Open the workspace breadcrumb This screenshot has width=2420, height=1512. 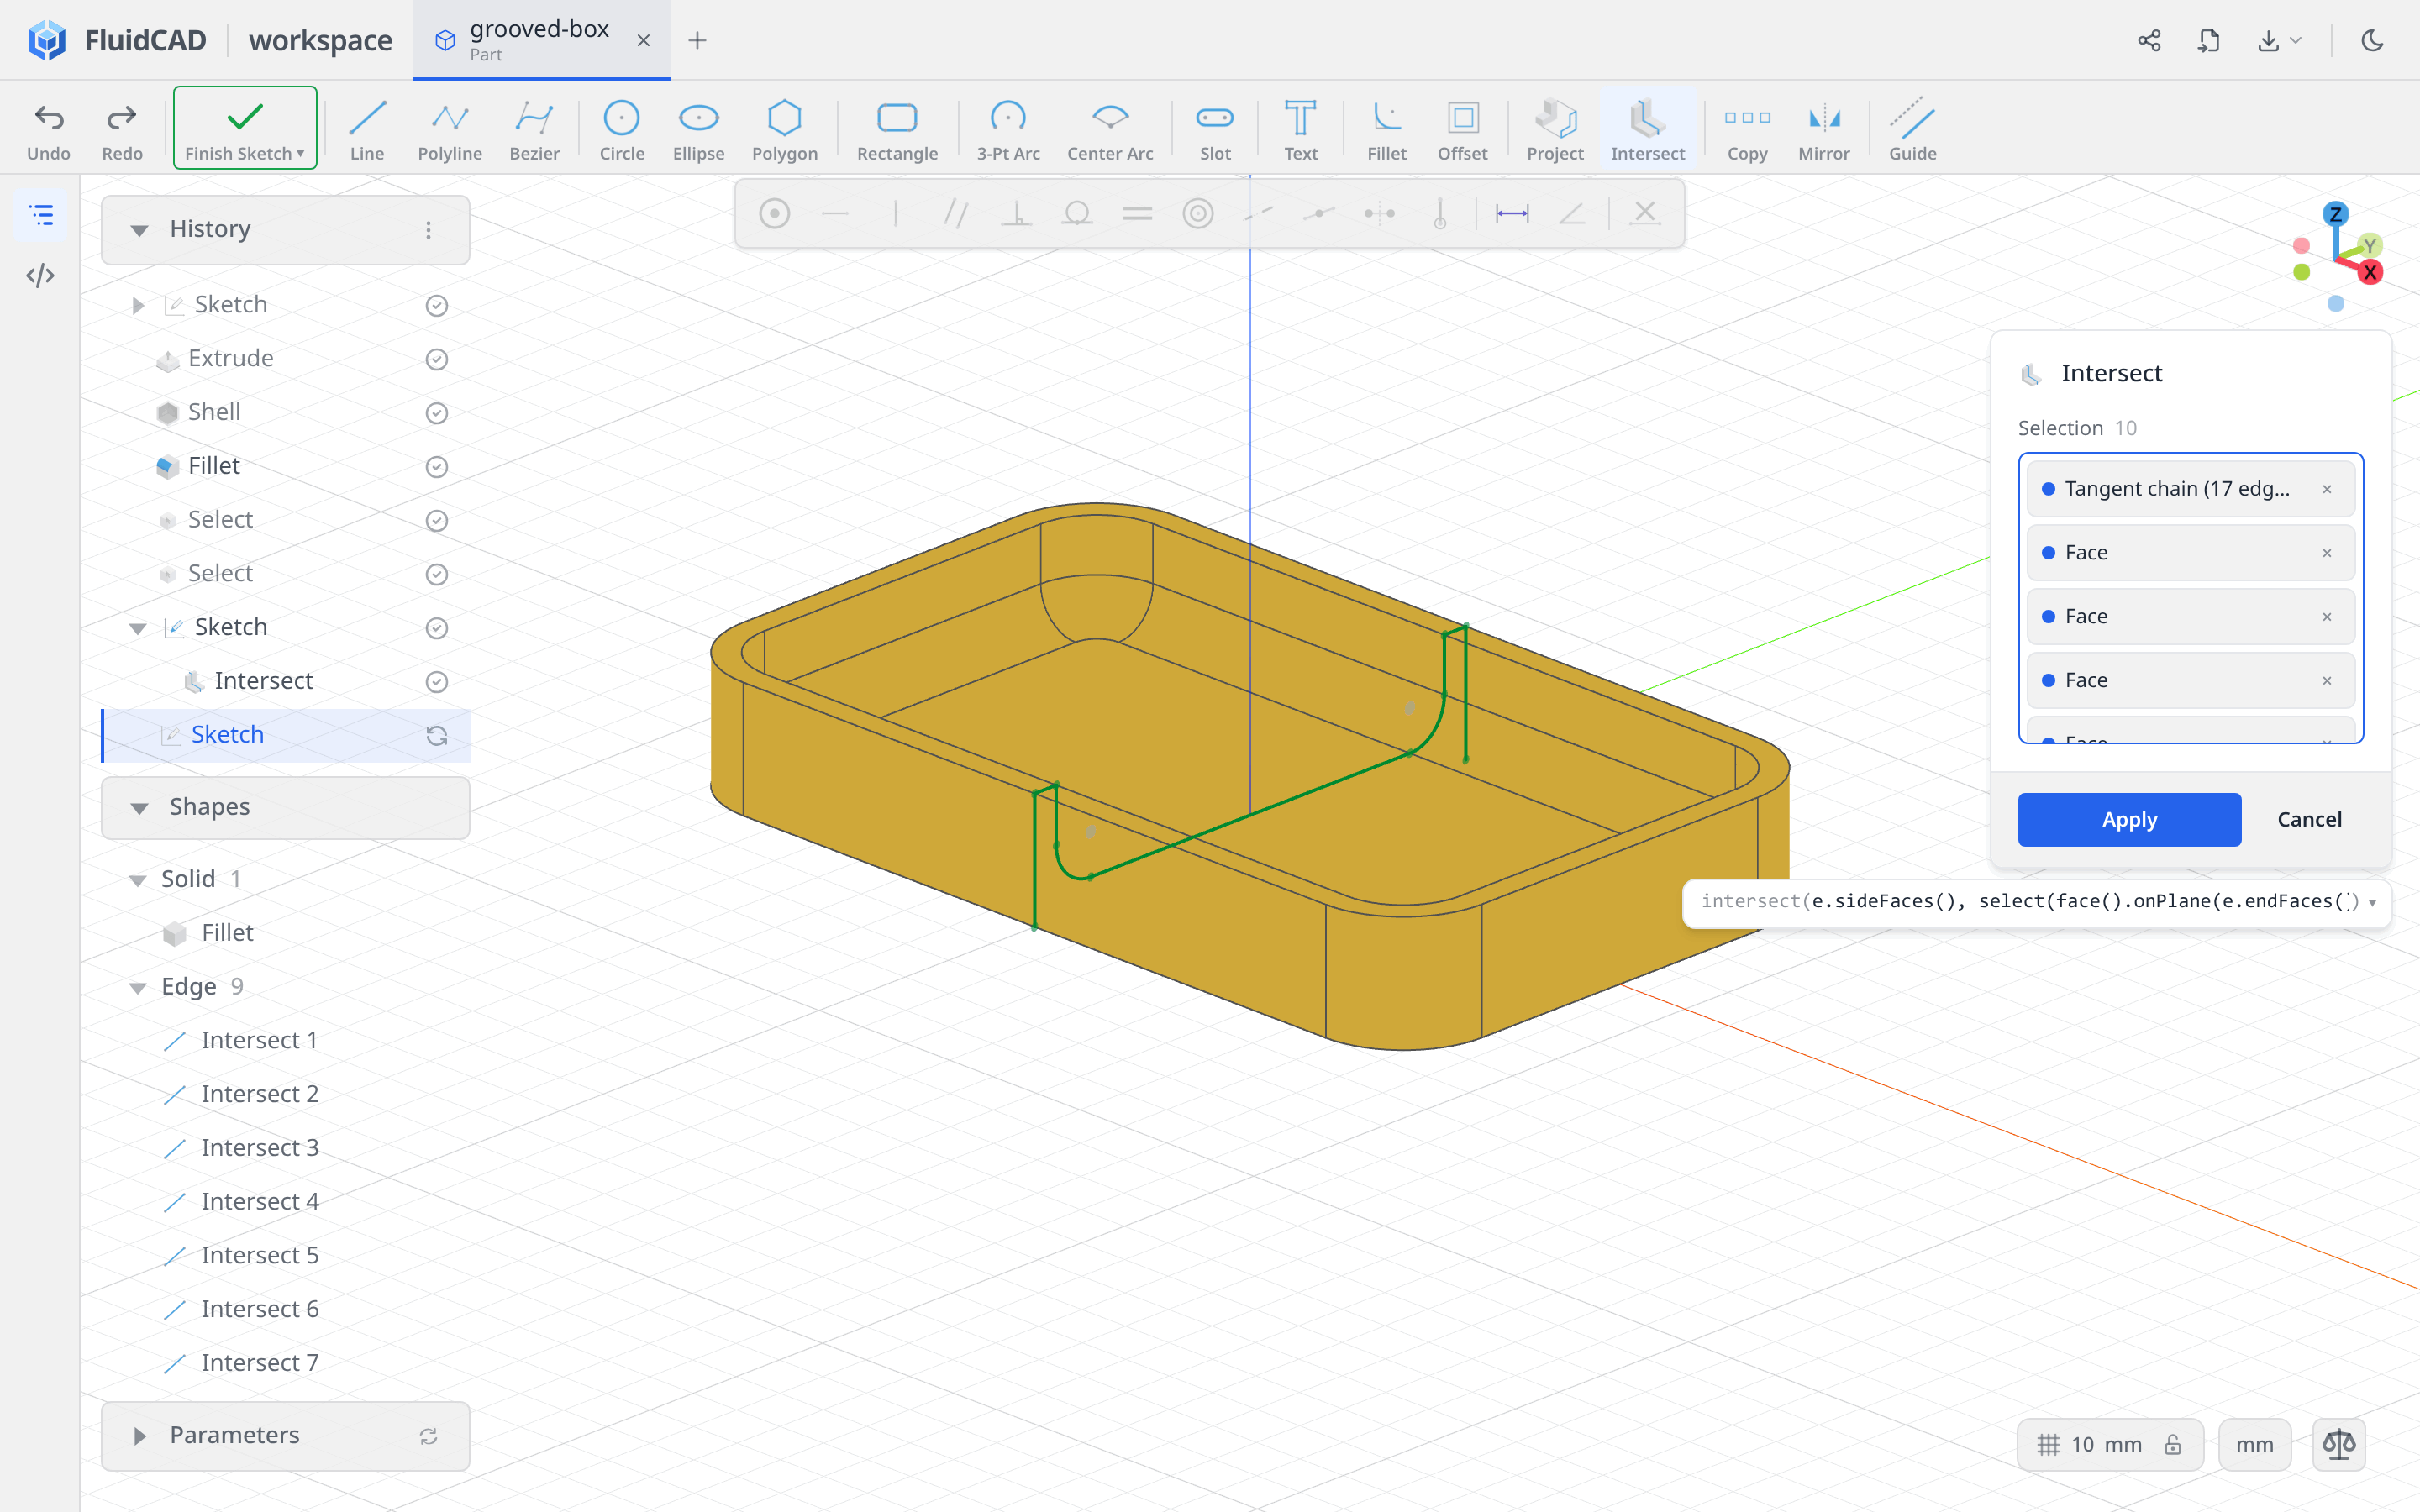coord(320,40)
